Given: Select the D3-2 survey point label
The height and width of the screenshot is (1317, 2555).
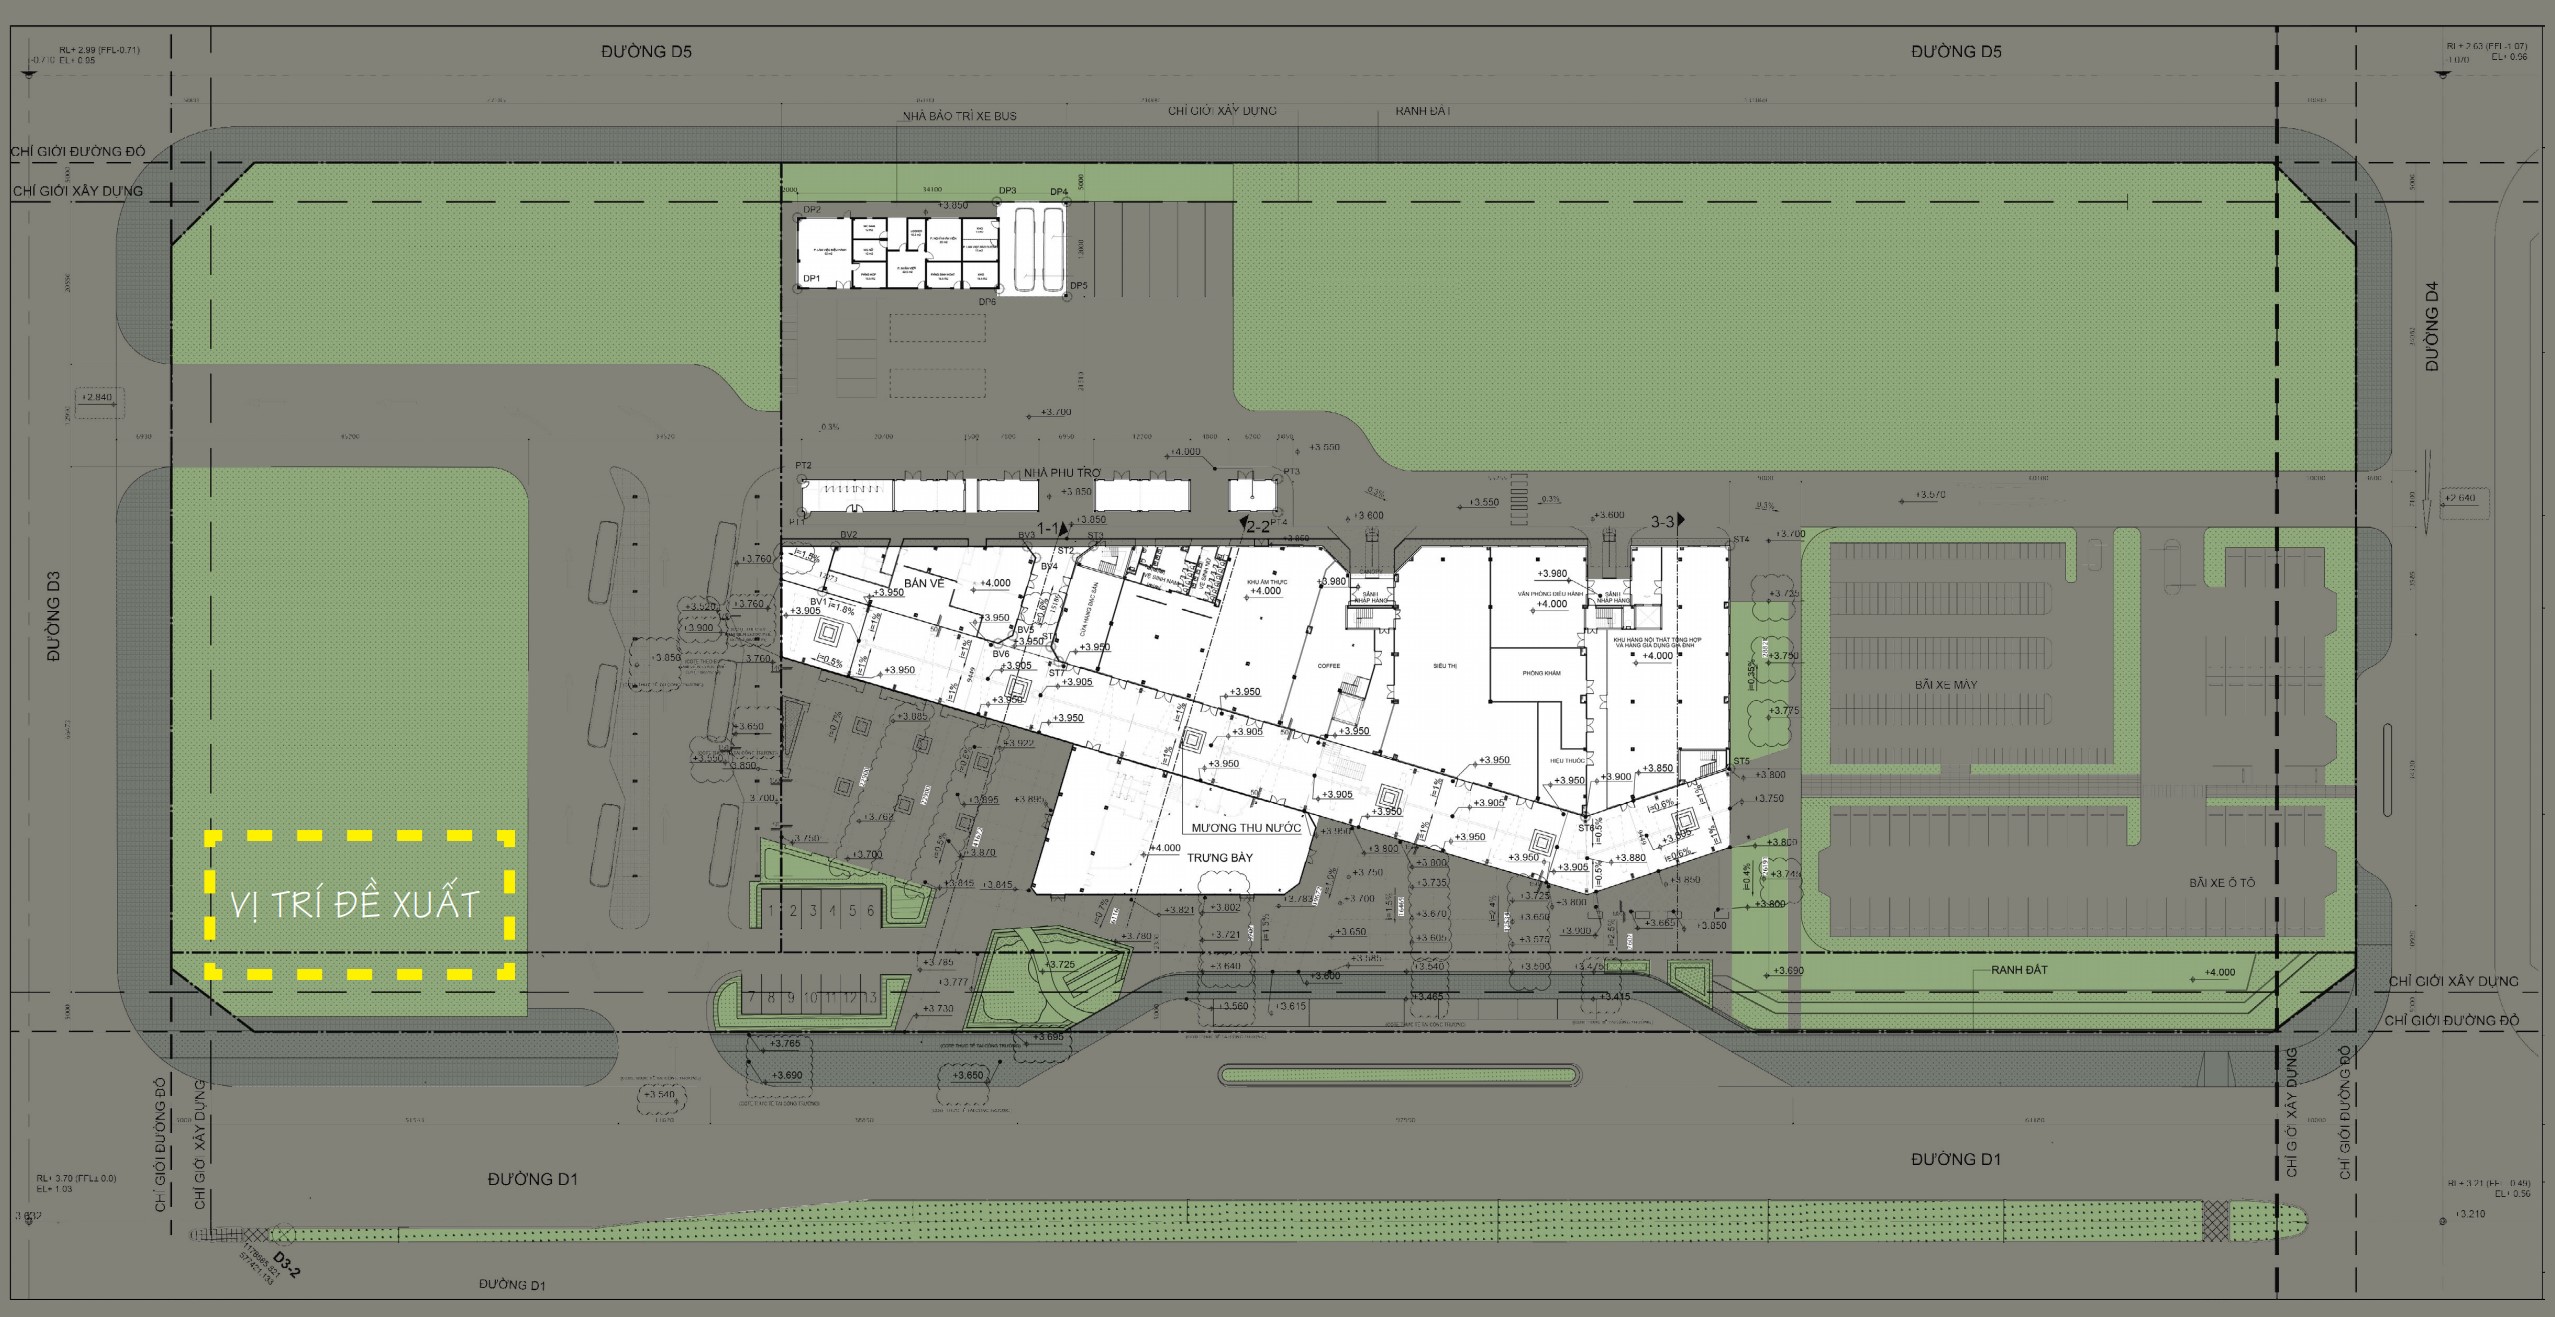Looking at the screenshot, I should click(286, 1265).
